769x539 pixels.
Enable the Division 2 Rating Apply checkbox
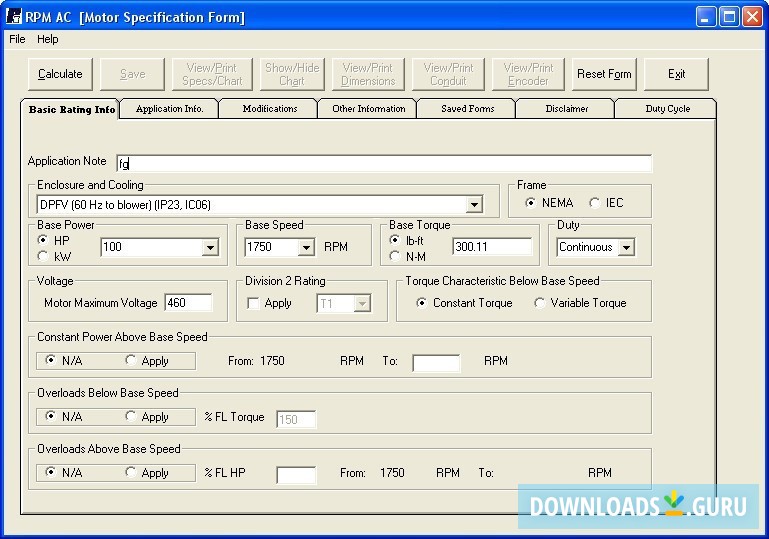253,303
